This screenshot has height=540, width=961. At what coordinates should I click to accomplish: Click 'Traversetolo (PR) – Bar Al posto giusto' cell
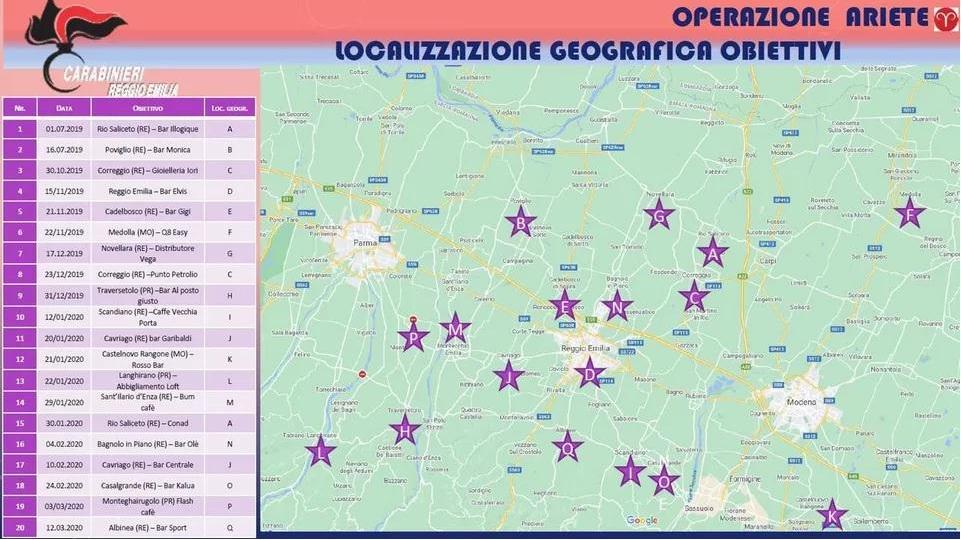click(x=148, y=295)
